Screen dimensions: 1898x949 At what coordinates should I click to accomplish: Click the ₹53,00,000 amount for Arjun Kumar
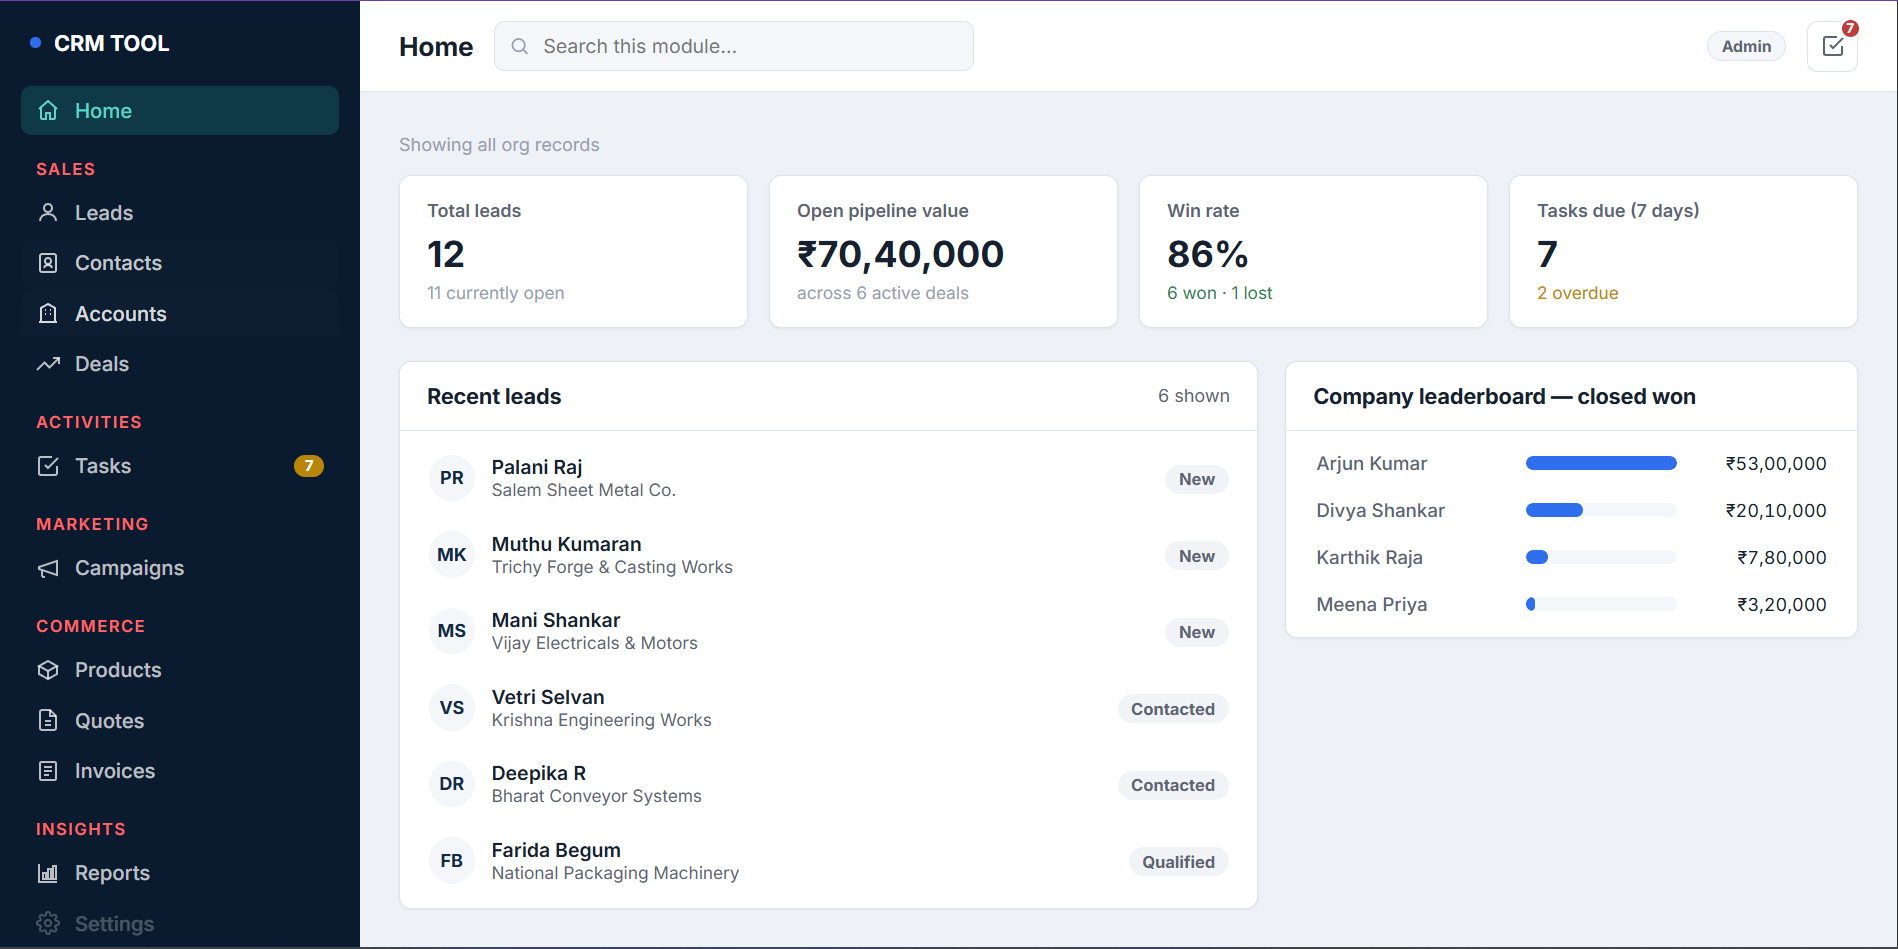click(1776, 463)
